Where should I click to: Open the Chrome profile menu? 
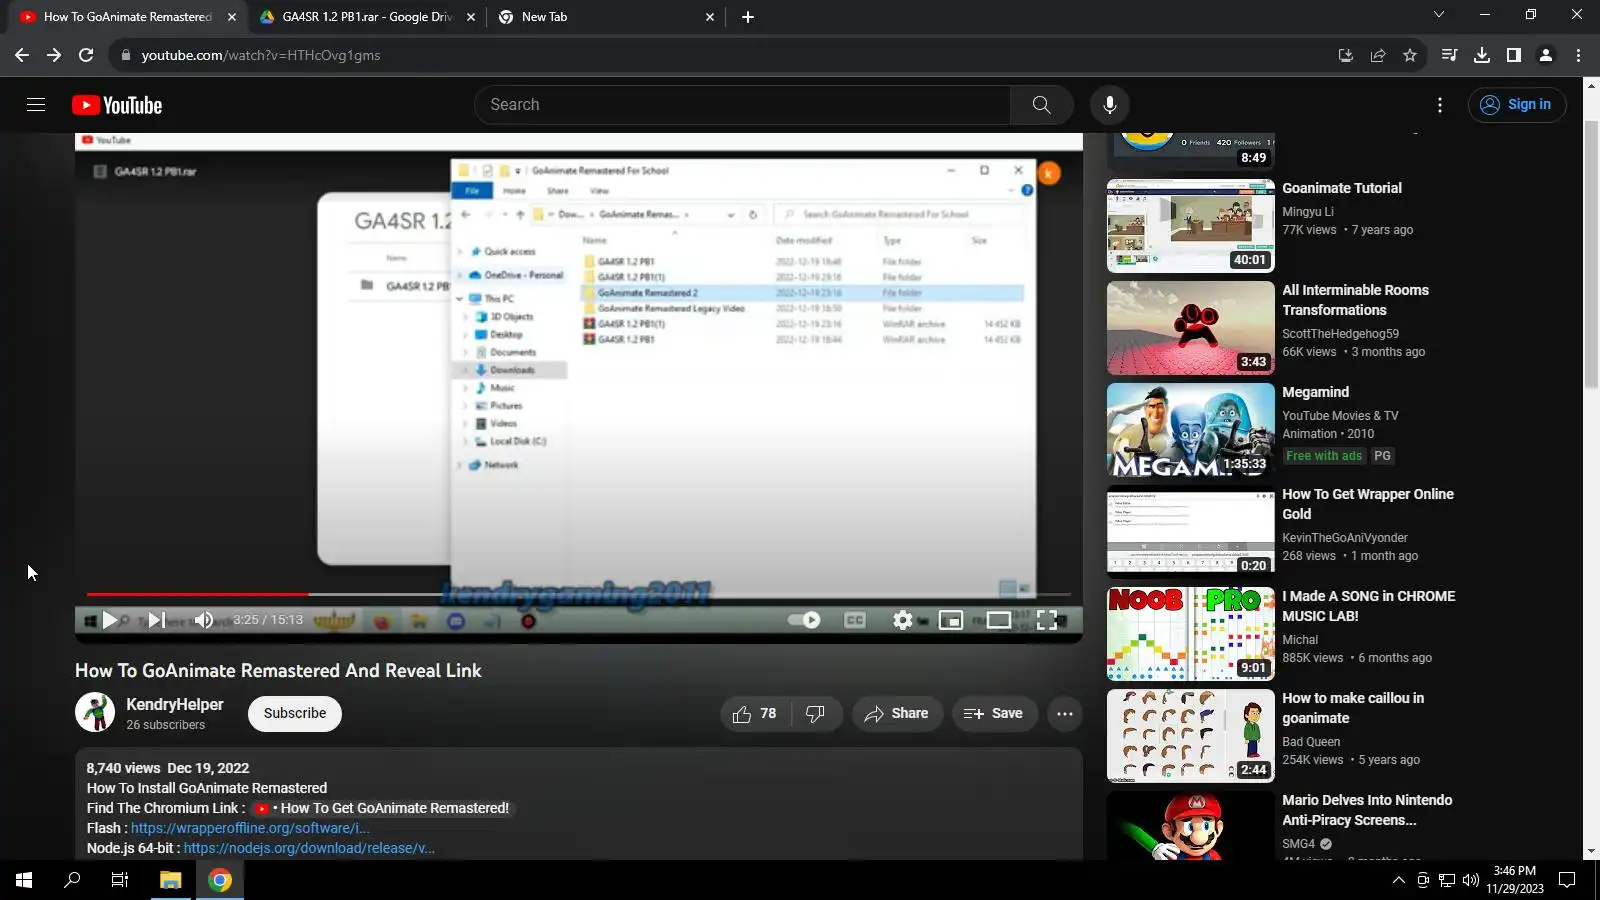point(1546,55)
